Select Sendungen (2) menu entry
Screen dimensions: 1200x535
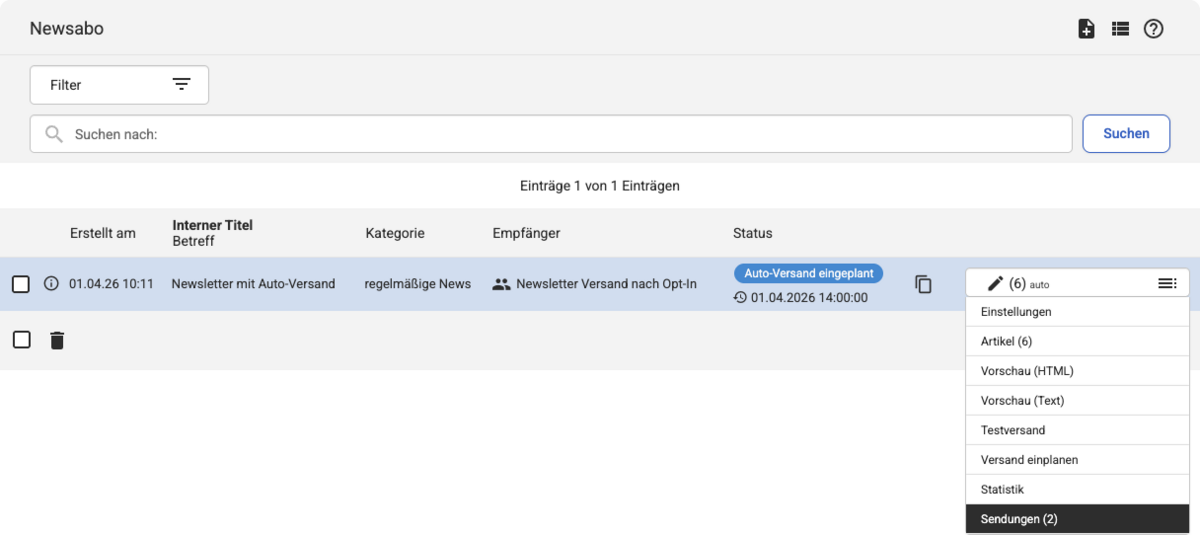pyautogui.click(x=1077, y=519)
